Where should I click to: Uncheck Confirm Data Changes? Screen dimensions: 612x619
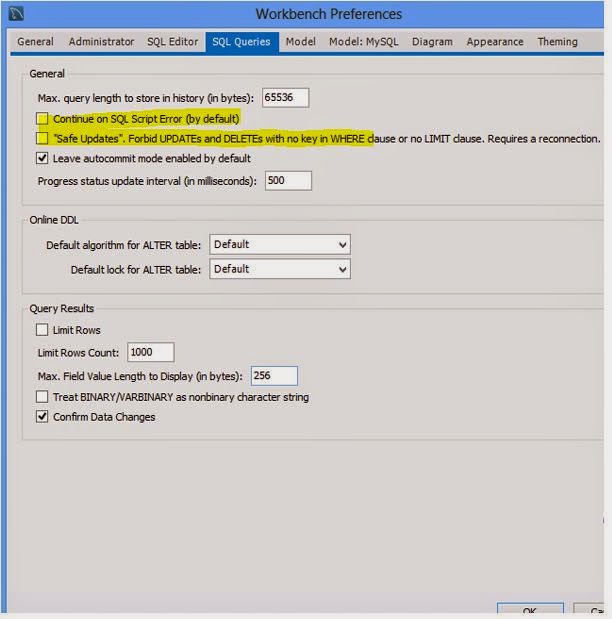[42, 416]
